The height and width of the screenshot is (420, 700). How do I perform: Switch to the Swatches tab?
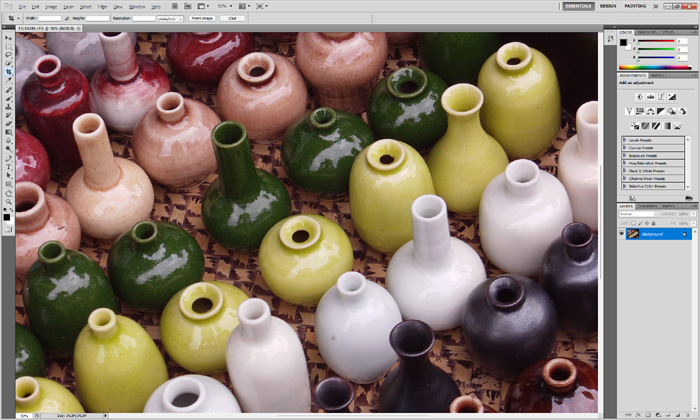pyautogui.click(x=646, y=33)
